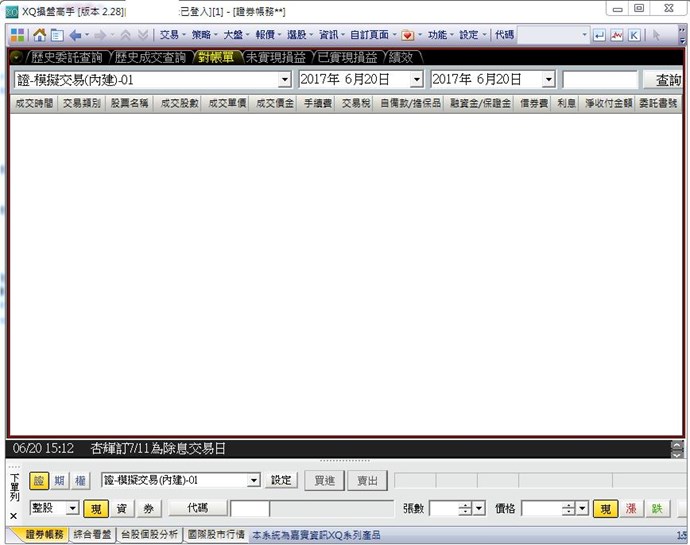Click the K-line icon in the toolbar
This screenshot has width=690, height=545.
coord(633,34)
